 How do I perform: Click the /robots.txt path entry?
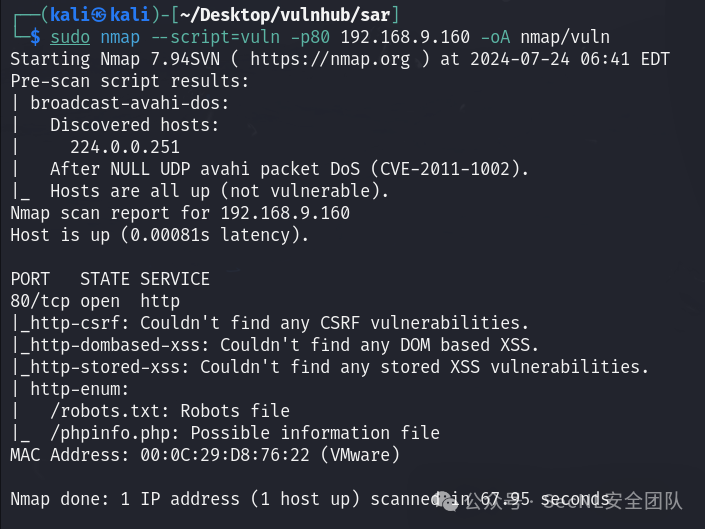105,411
